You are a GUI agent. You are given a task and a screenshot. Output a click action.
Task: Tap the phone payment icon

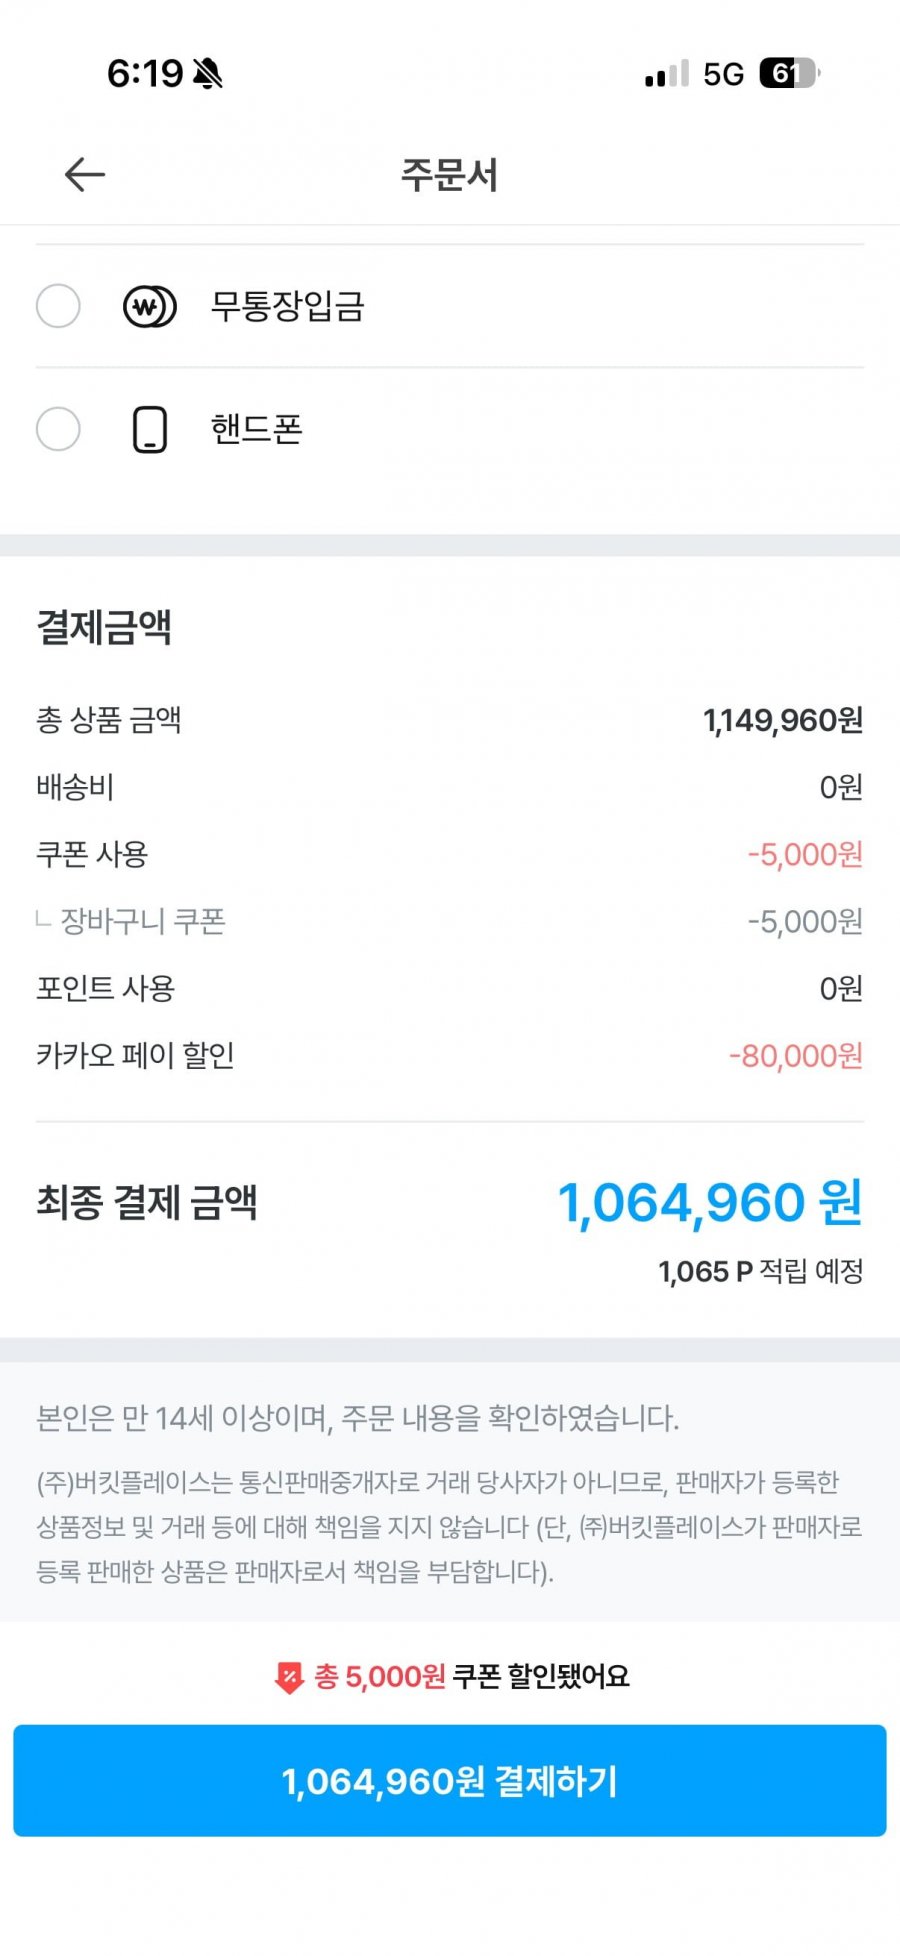(150, 430)
